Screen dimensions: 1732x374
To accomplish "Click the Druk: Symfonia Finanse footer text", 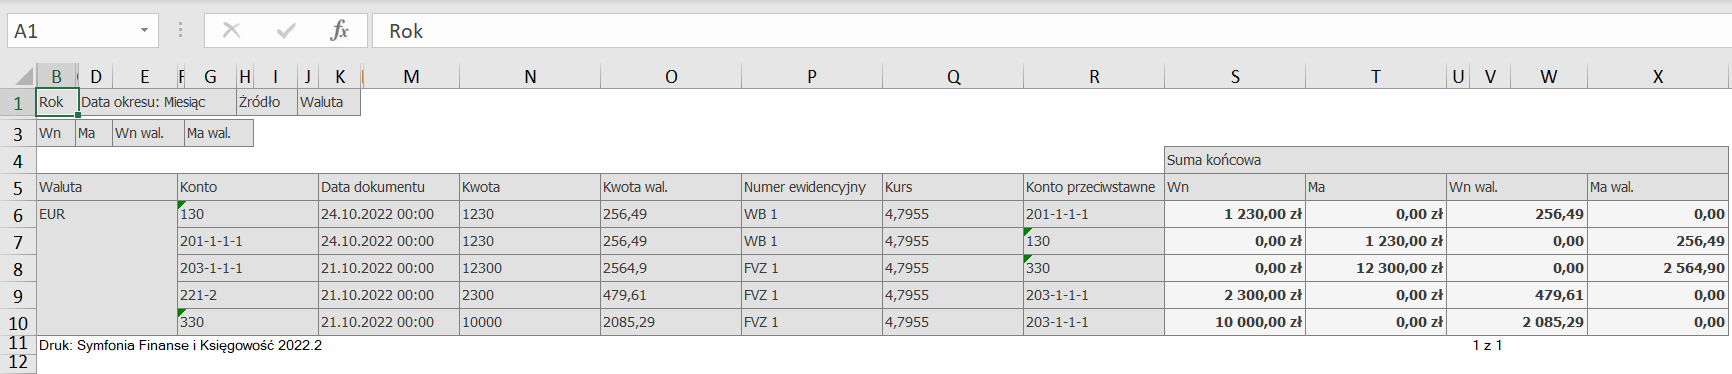I will (180, 345).
